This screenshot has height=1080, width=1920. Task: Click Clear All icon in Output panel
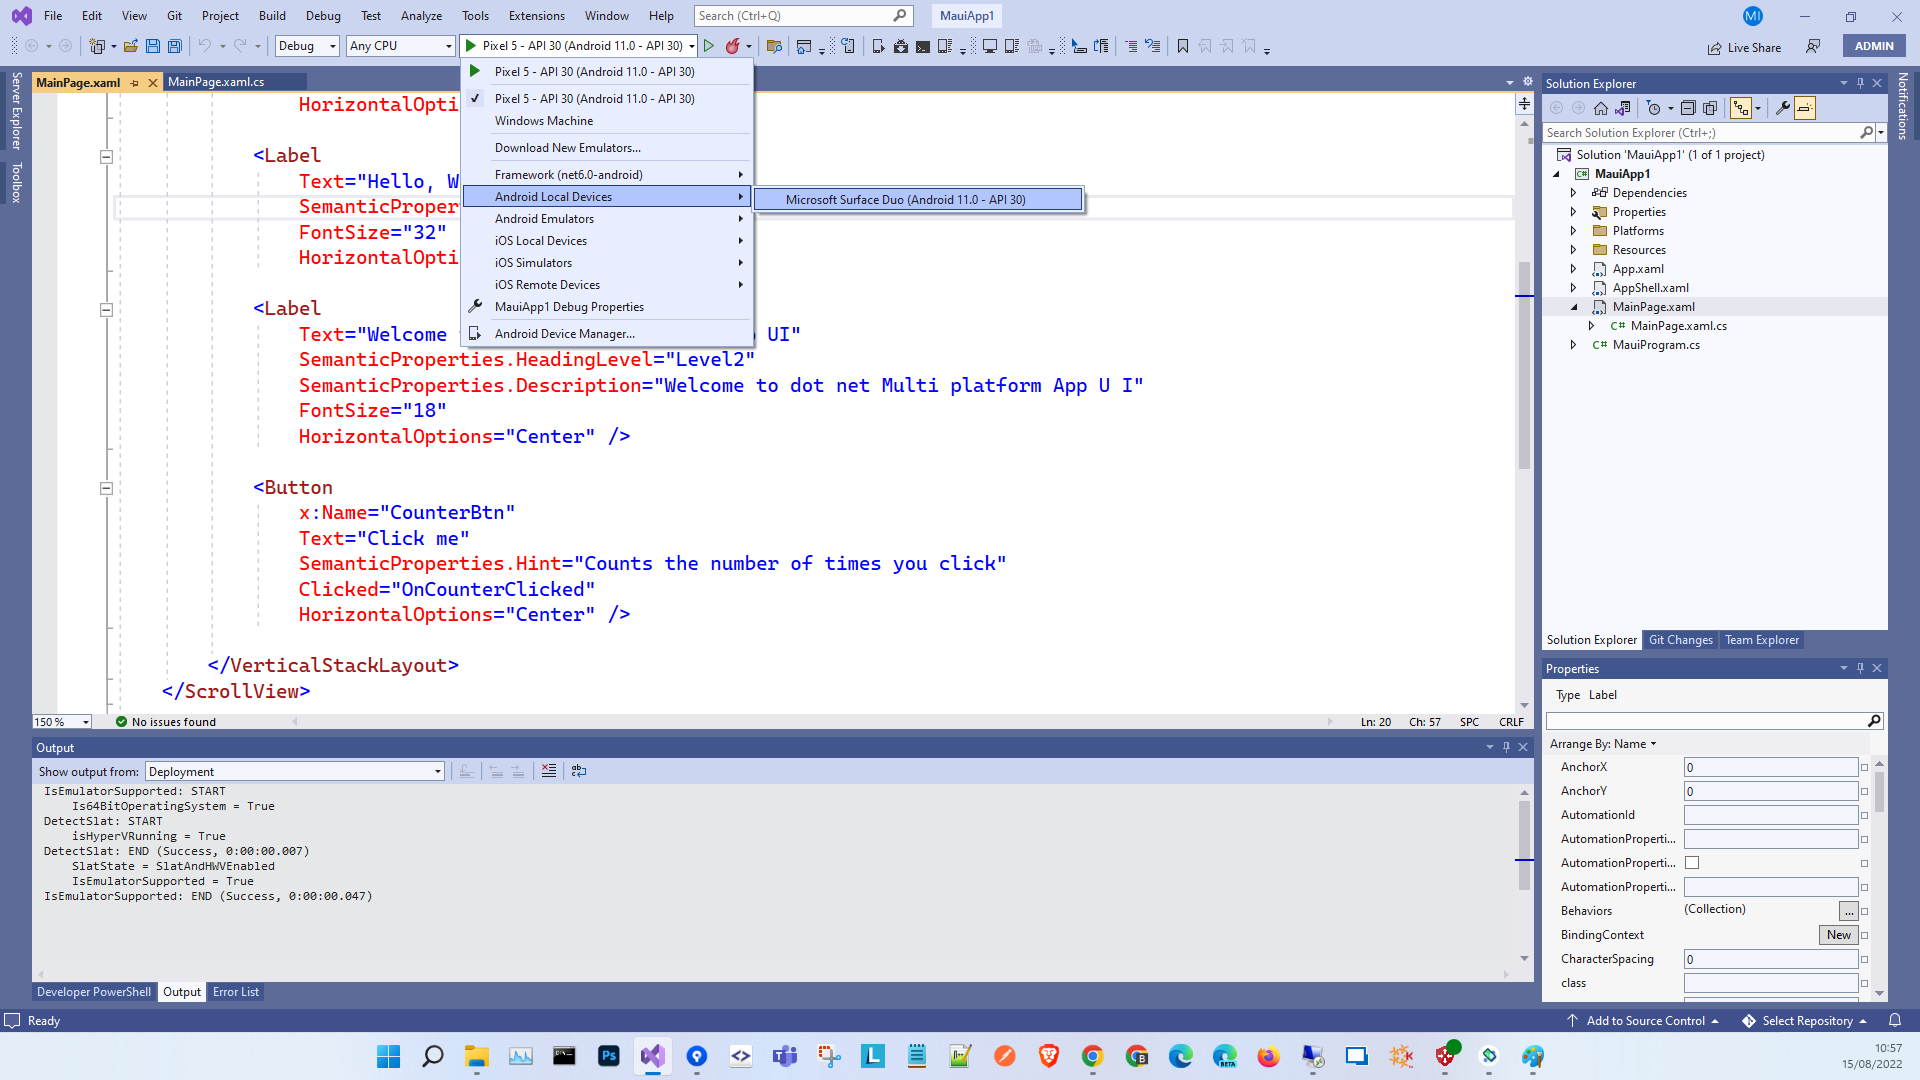point(549,771)
